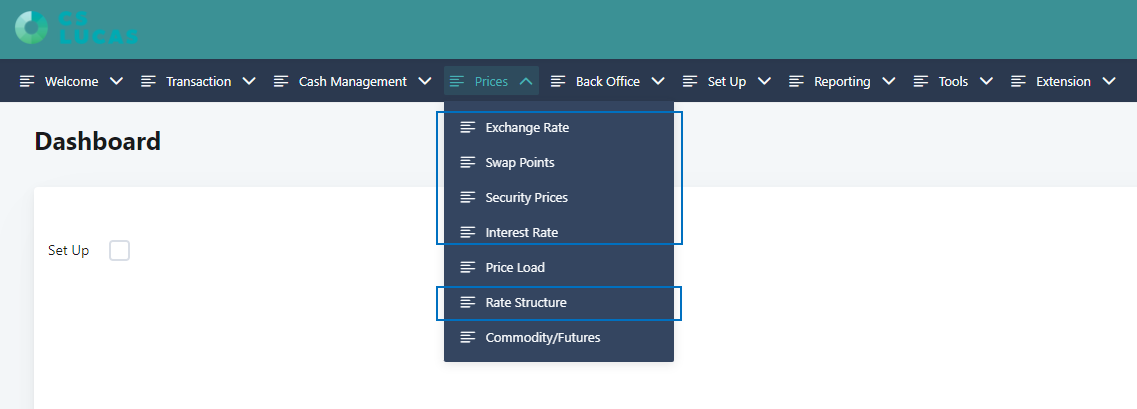
Task: Collapse the Prices menu chevron
Action: coord(526,82)
